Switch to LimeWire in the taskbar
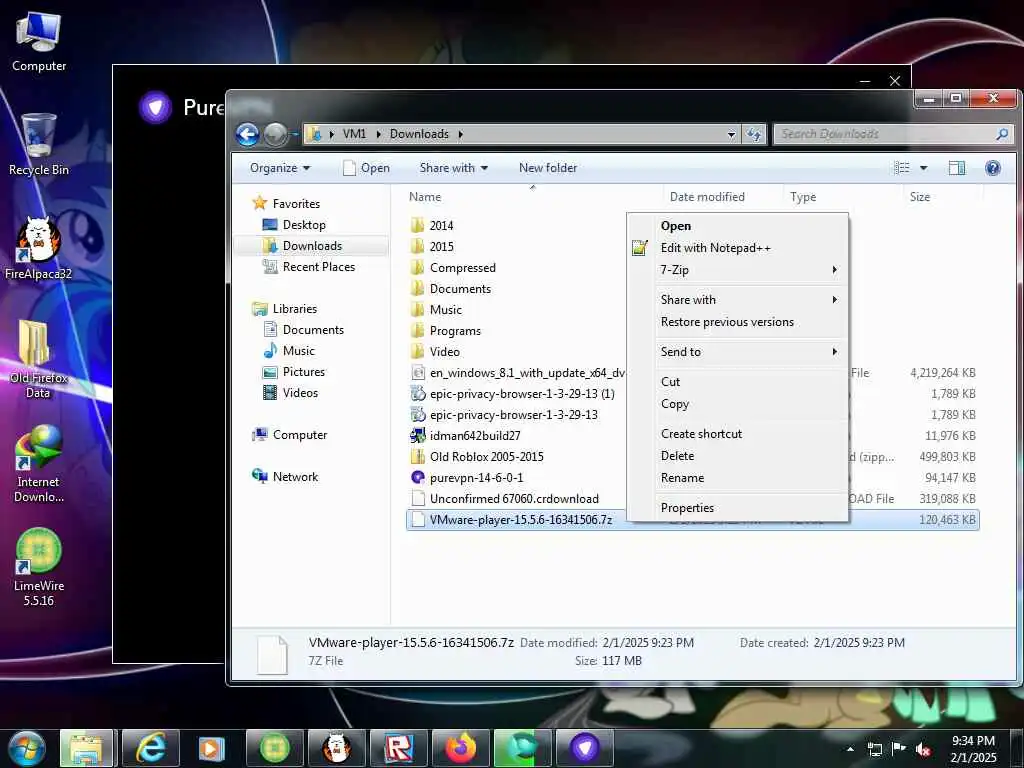Viewport: 1024px width, 768px height. [x=274, y=748]
